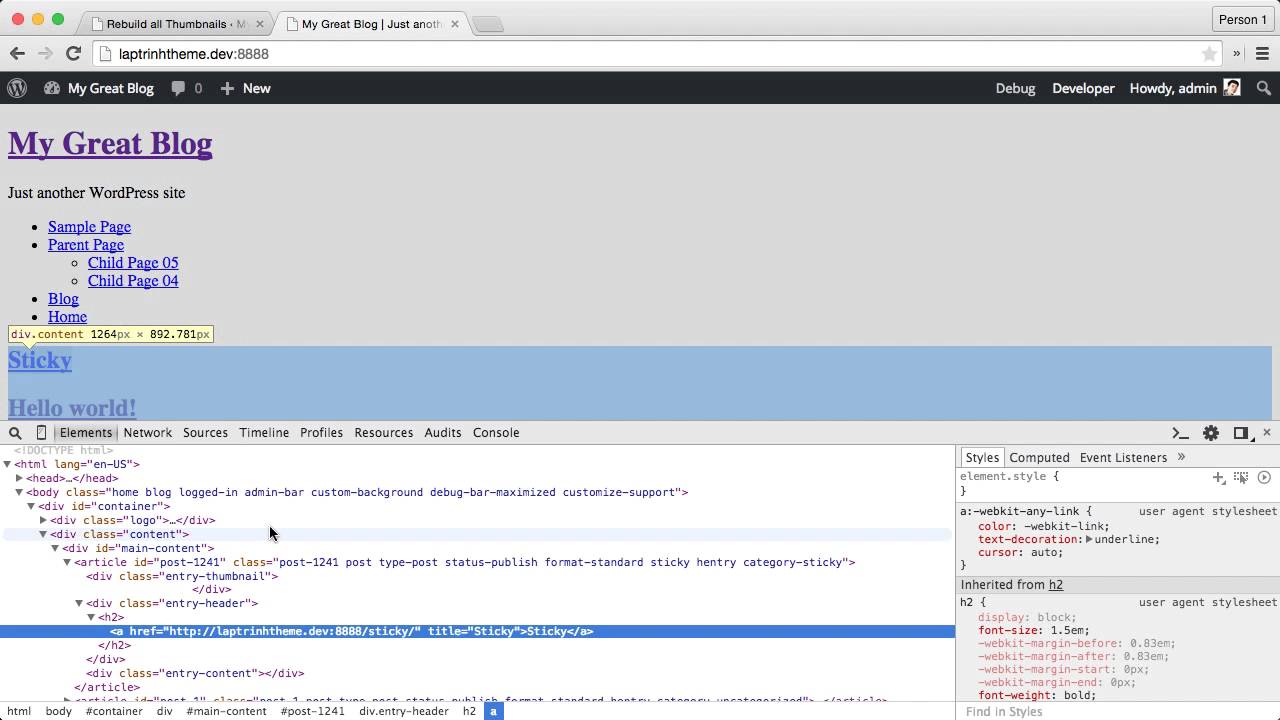The width and height of the screenshot is (1280, 720).
Task: Toggle DevTools device mode phone icon
Action: [x=41, y=433]
